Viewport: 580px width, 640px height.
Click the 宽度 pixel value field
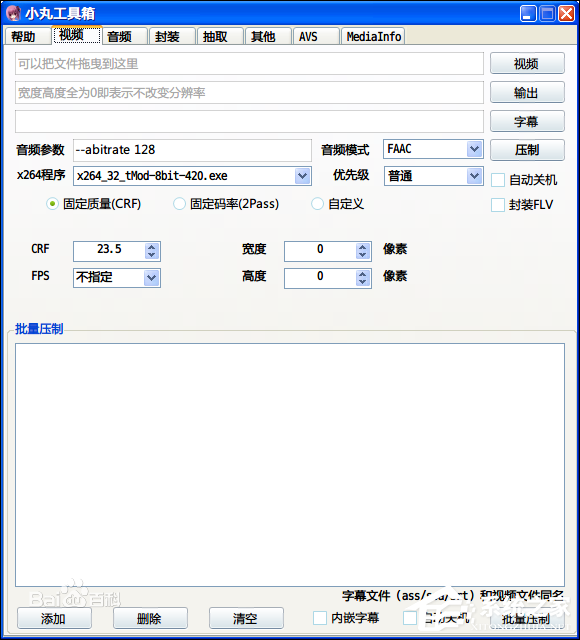(x=320, y=251)
